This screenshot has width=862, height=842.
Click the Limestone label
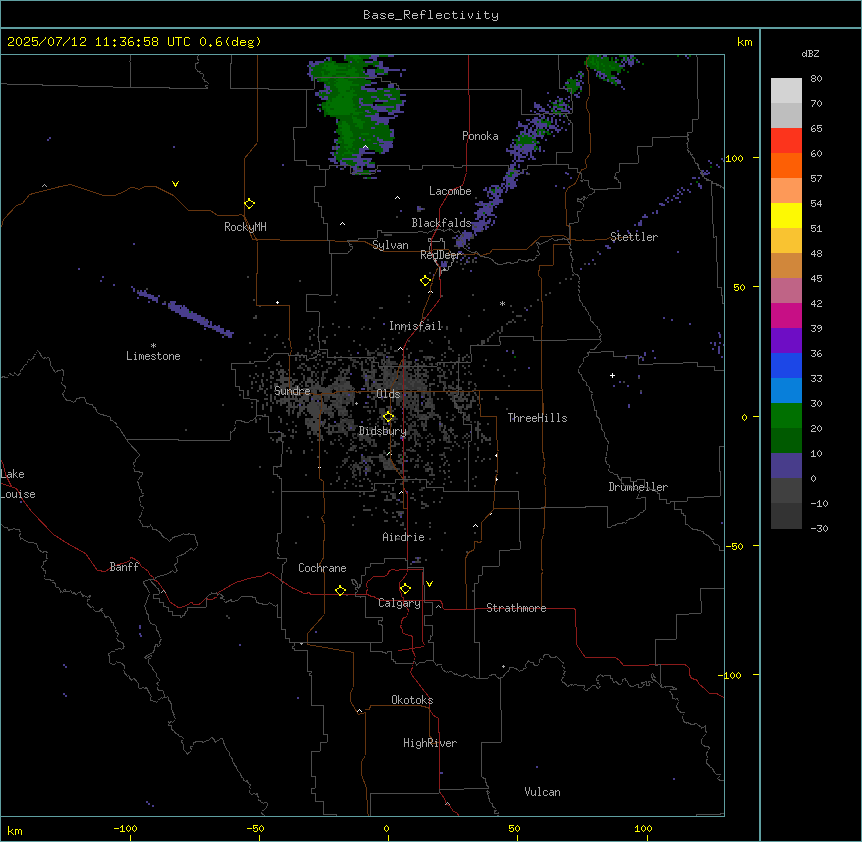tap(153, 356)
